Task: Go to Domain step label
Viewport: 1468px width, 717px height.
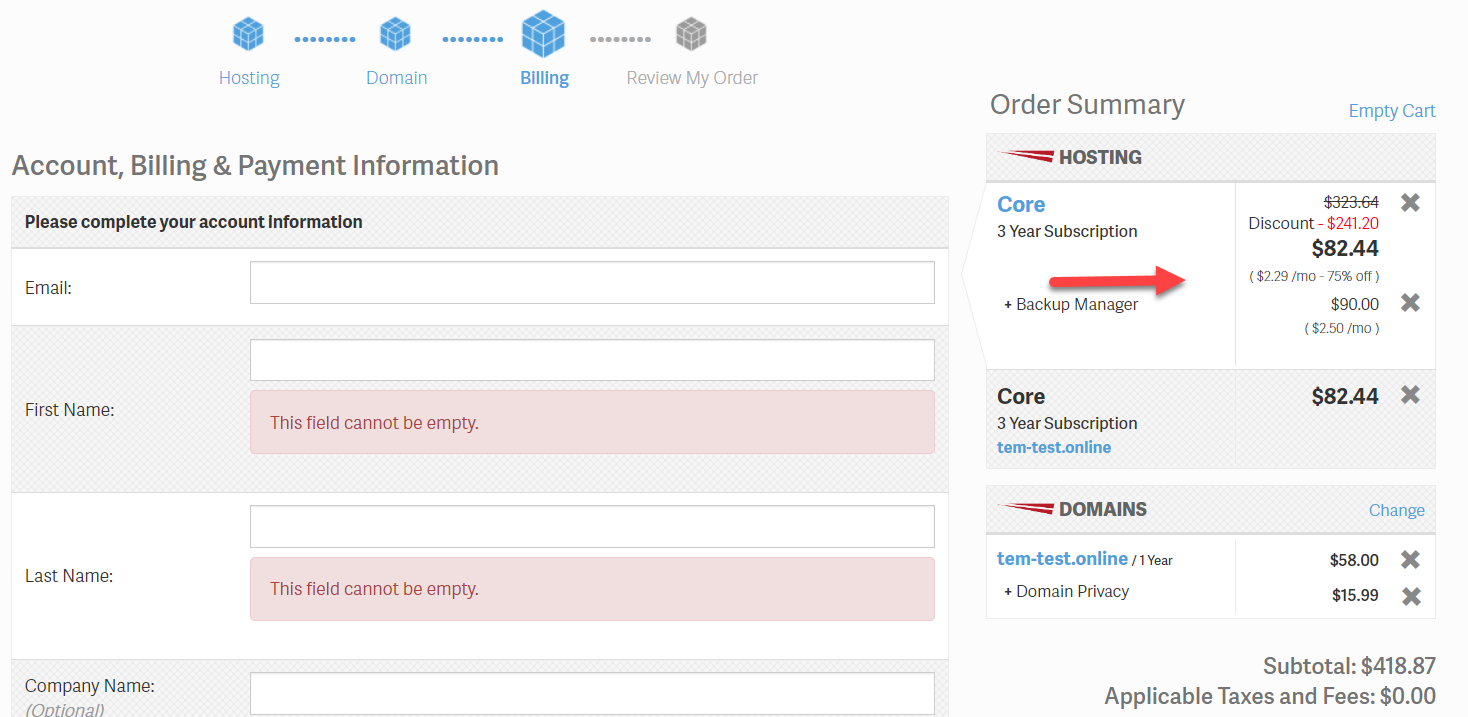Action: click(396, 78)
